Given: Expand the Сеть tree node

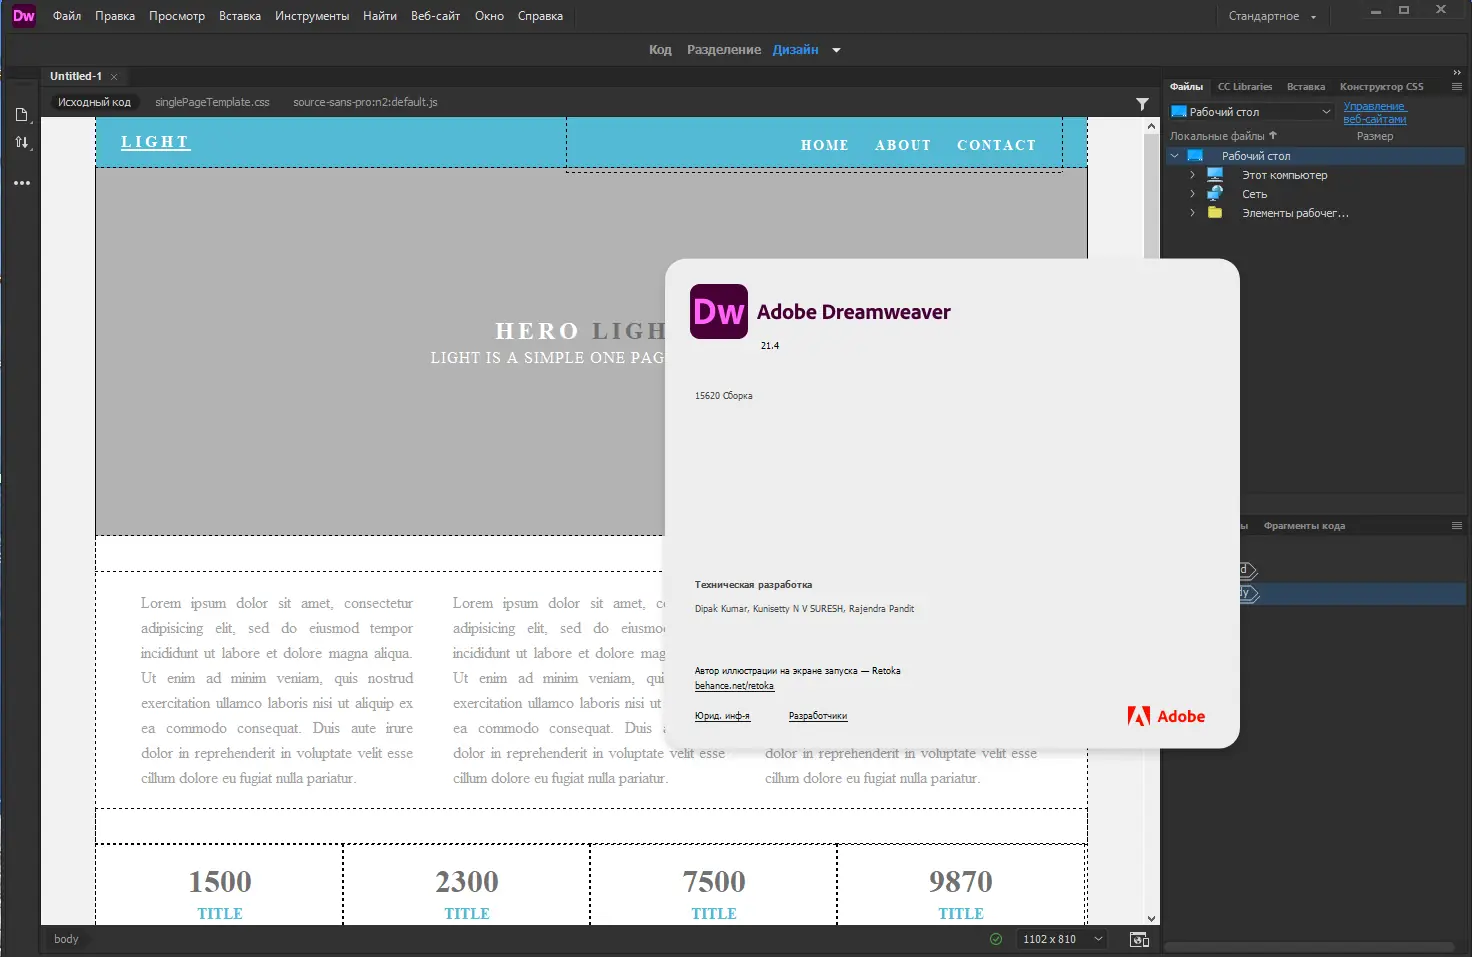Looking at the screenshot, I should (x=1192, y=194).
